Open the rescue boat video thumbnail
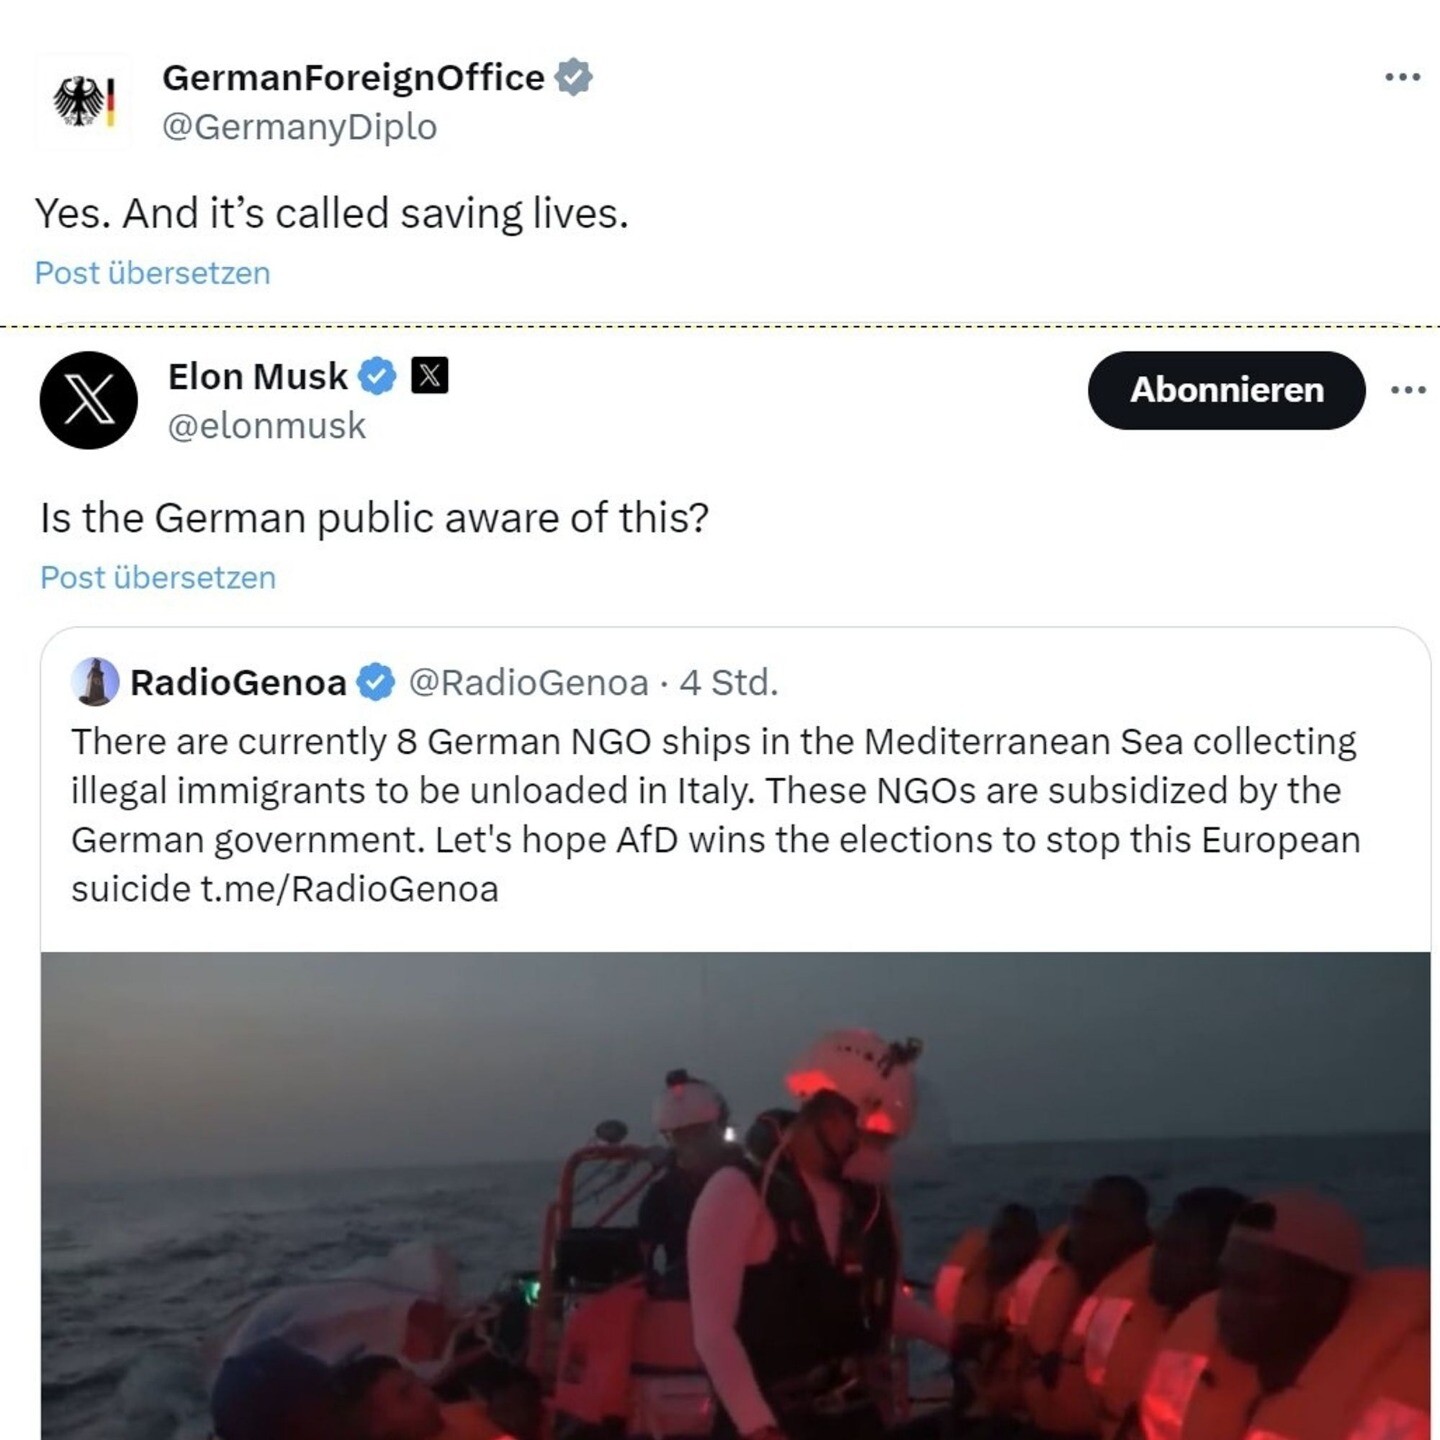 736,1196
